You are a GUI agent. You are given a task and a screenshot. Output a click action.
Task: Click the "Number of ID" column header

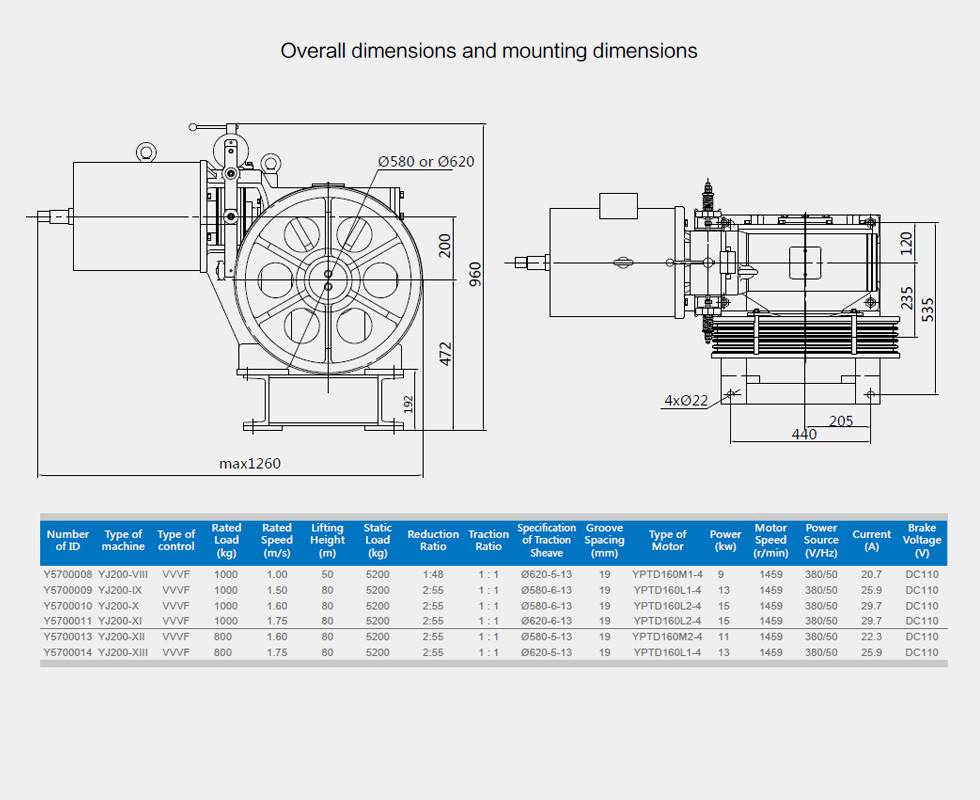[x=68, y=540]
